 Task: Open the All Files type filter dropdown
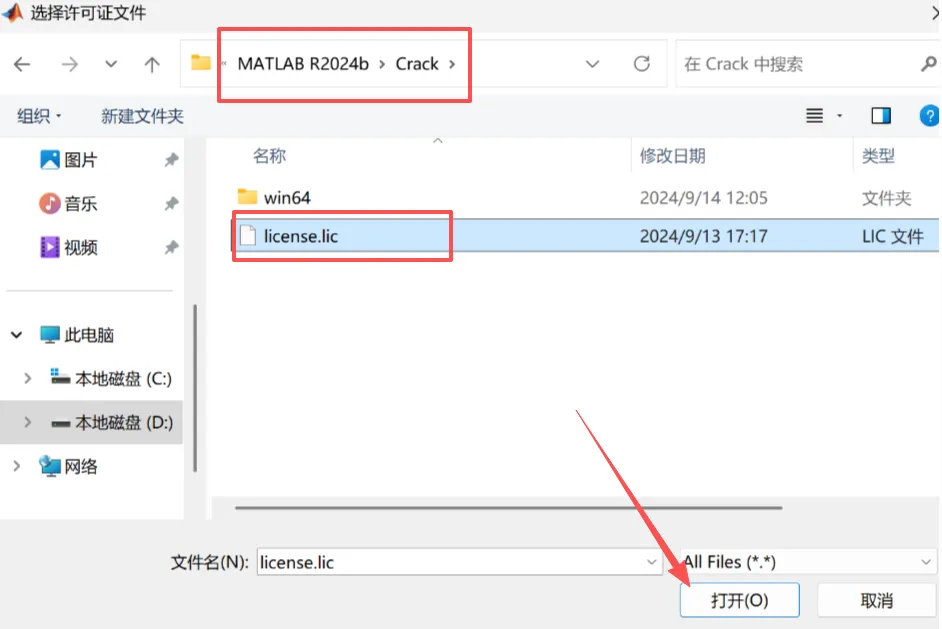(x=809, y=562)
